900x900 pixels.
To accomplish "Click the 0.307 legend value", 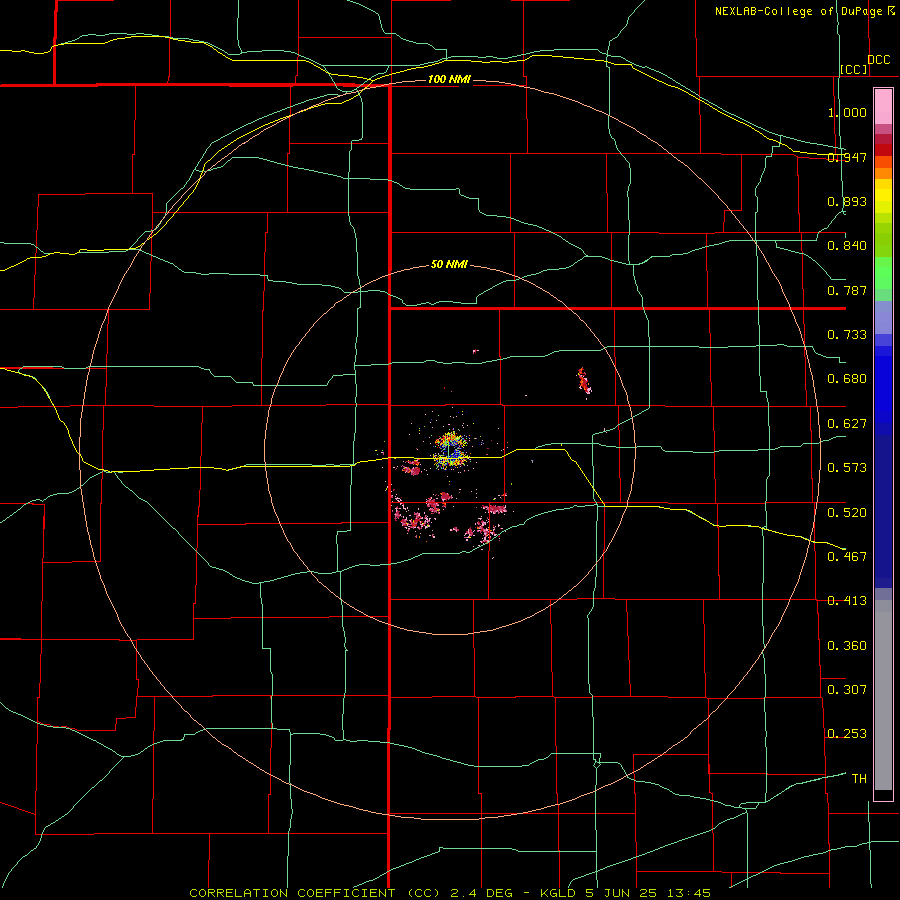I will click(x=847, y=690).
